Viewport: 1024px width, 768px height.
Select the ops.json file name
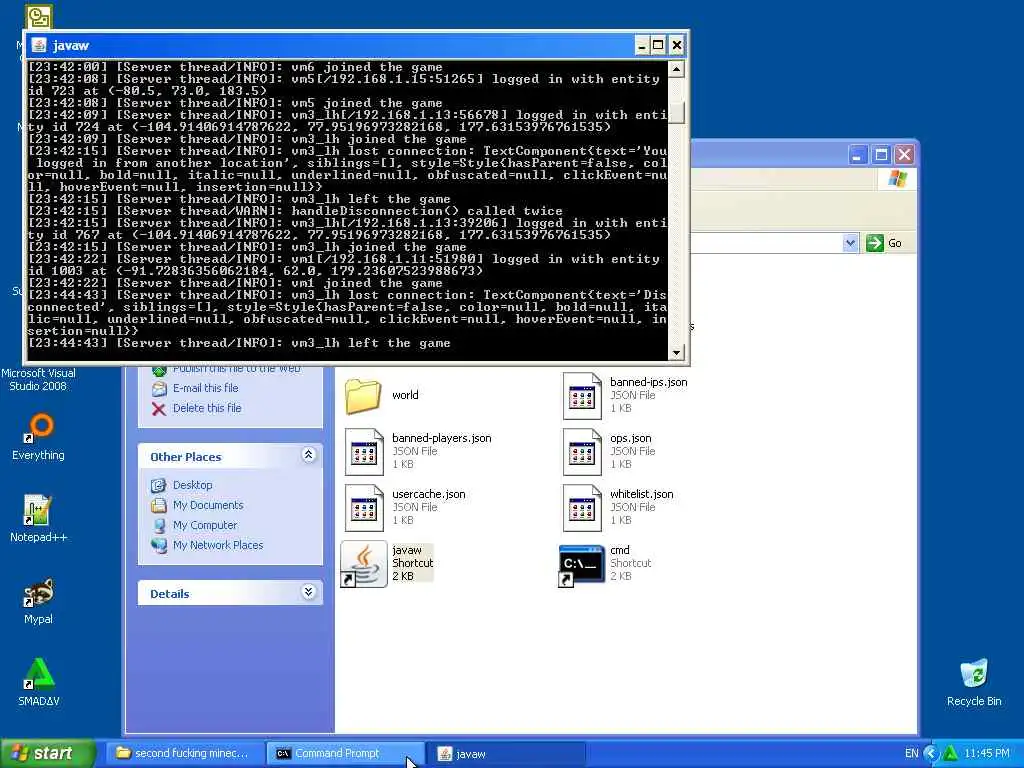point(630,438)
